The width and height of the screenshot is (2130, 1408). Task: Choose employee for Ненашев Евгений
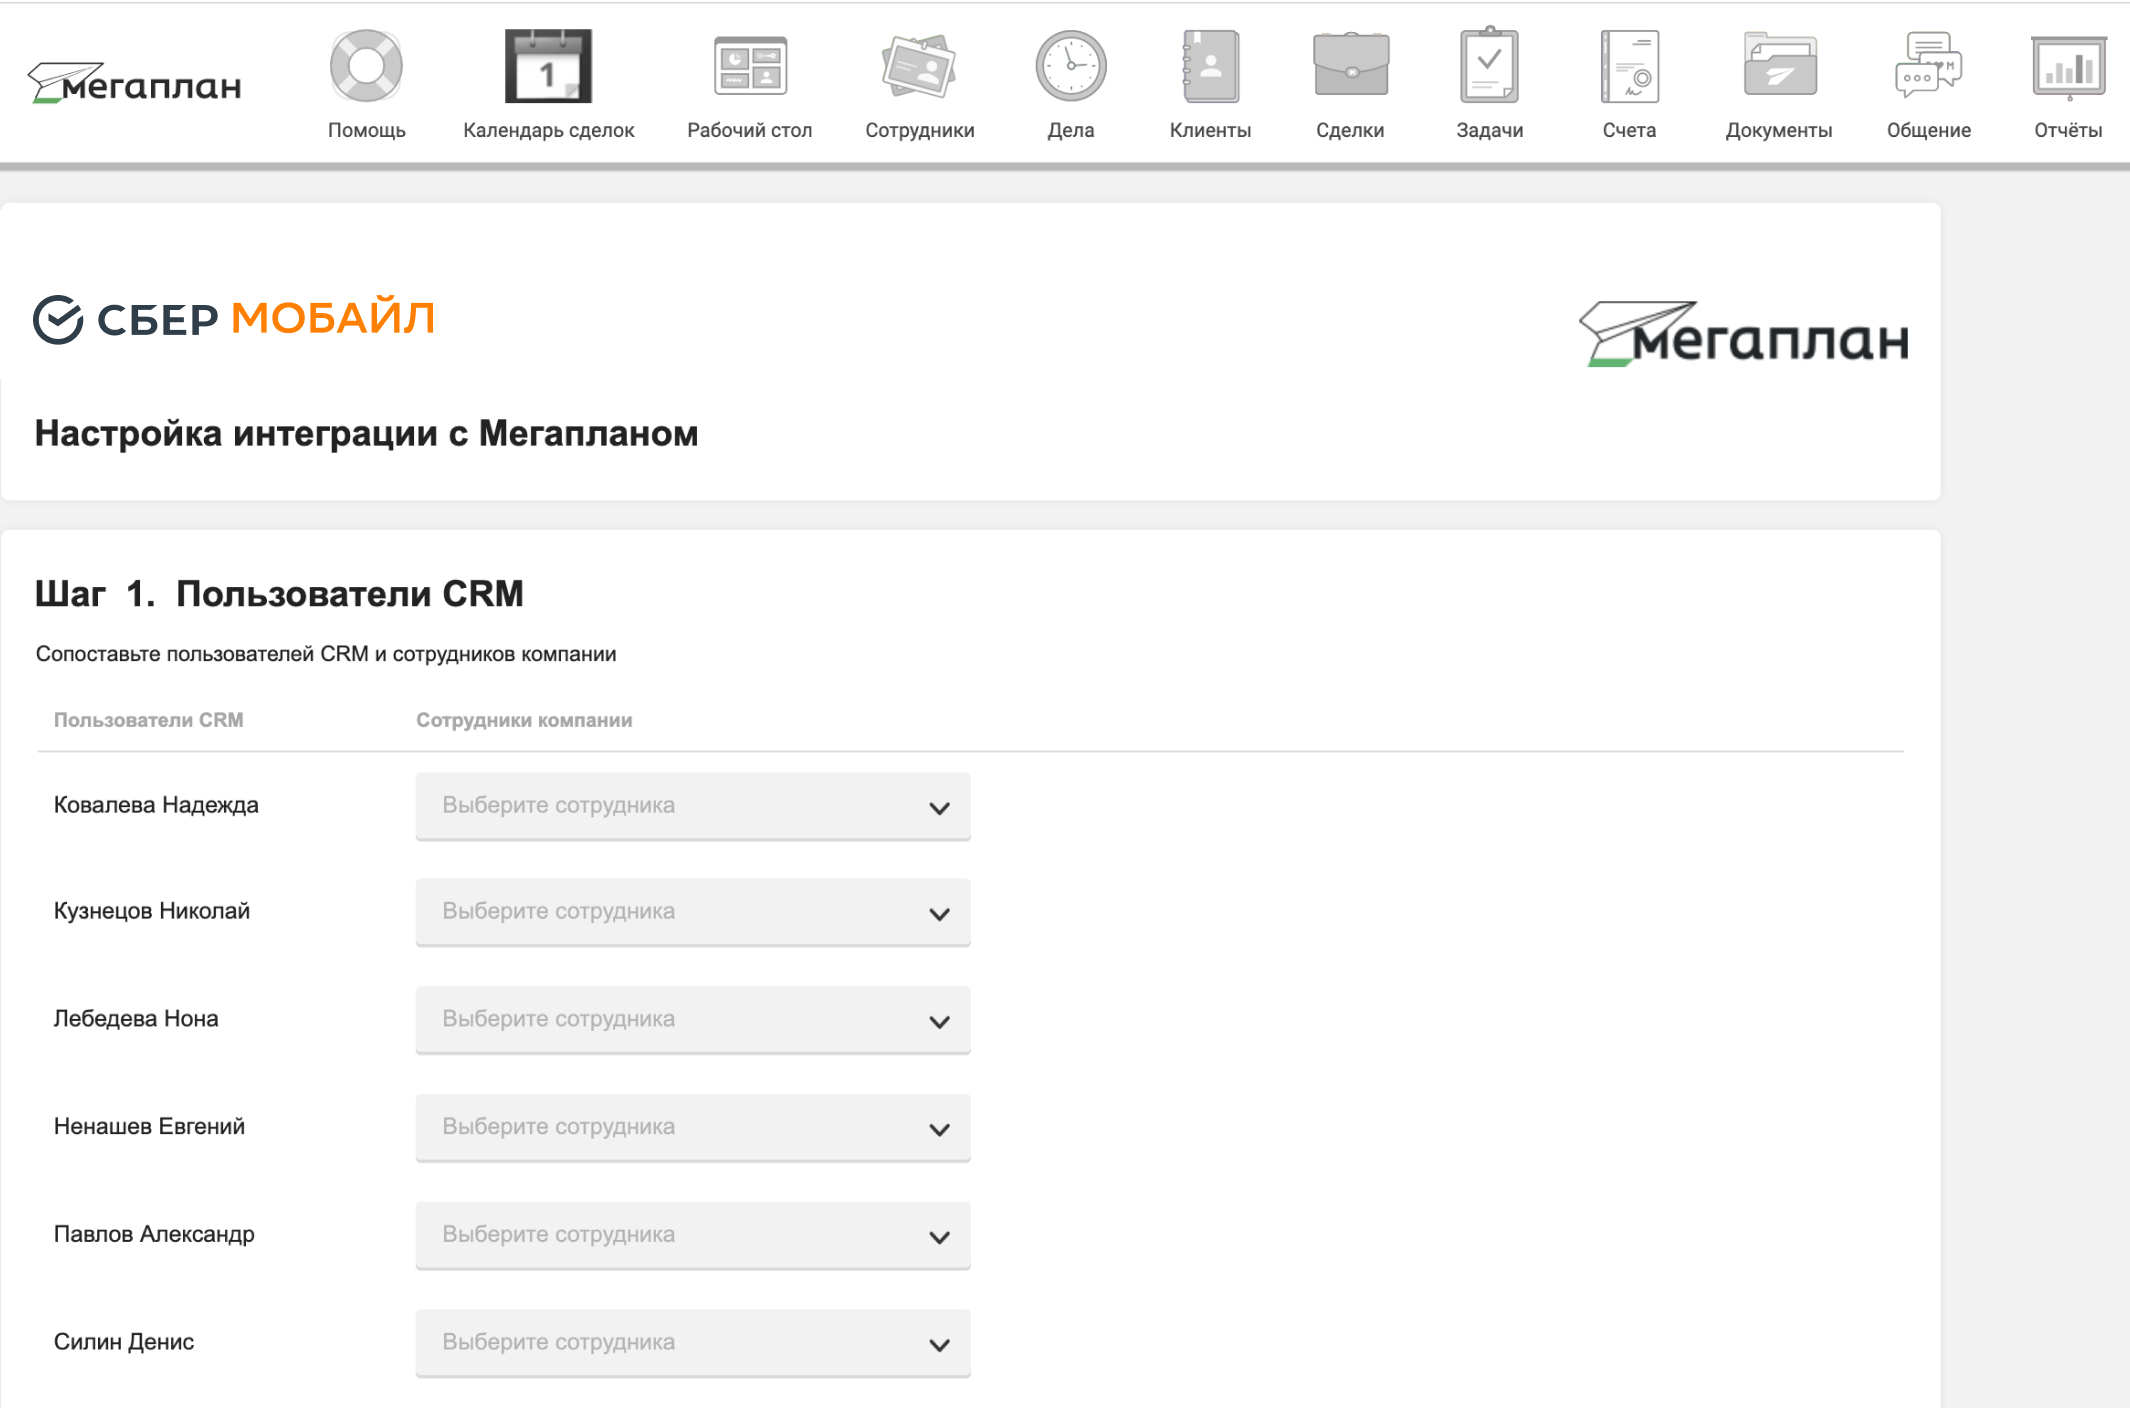(x=693, y=1127)
